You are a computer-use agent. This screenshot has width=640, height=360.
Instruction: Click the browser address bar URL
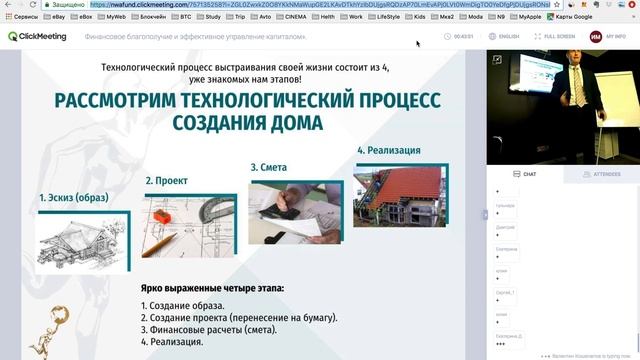tap(320, 4)
